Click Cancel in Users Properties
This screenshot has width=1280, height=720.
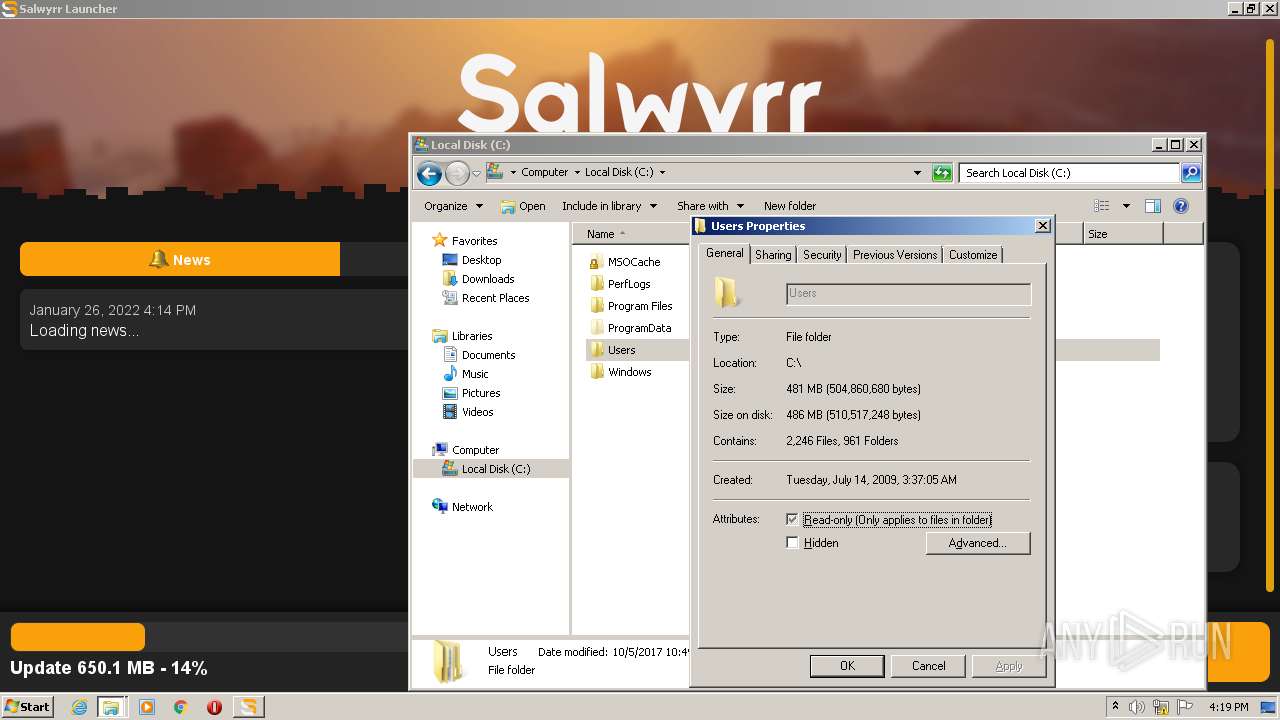928,666
